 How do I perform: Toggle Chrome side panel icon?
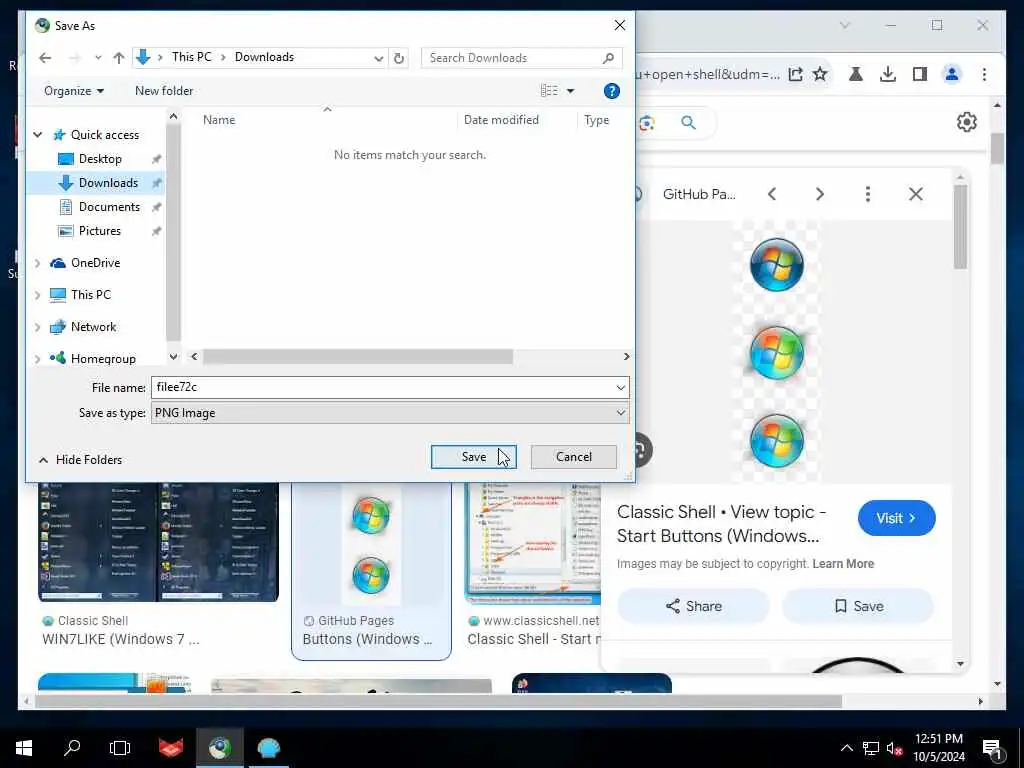coord(920,74)
